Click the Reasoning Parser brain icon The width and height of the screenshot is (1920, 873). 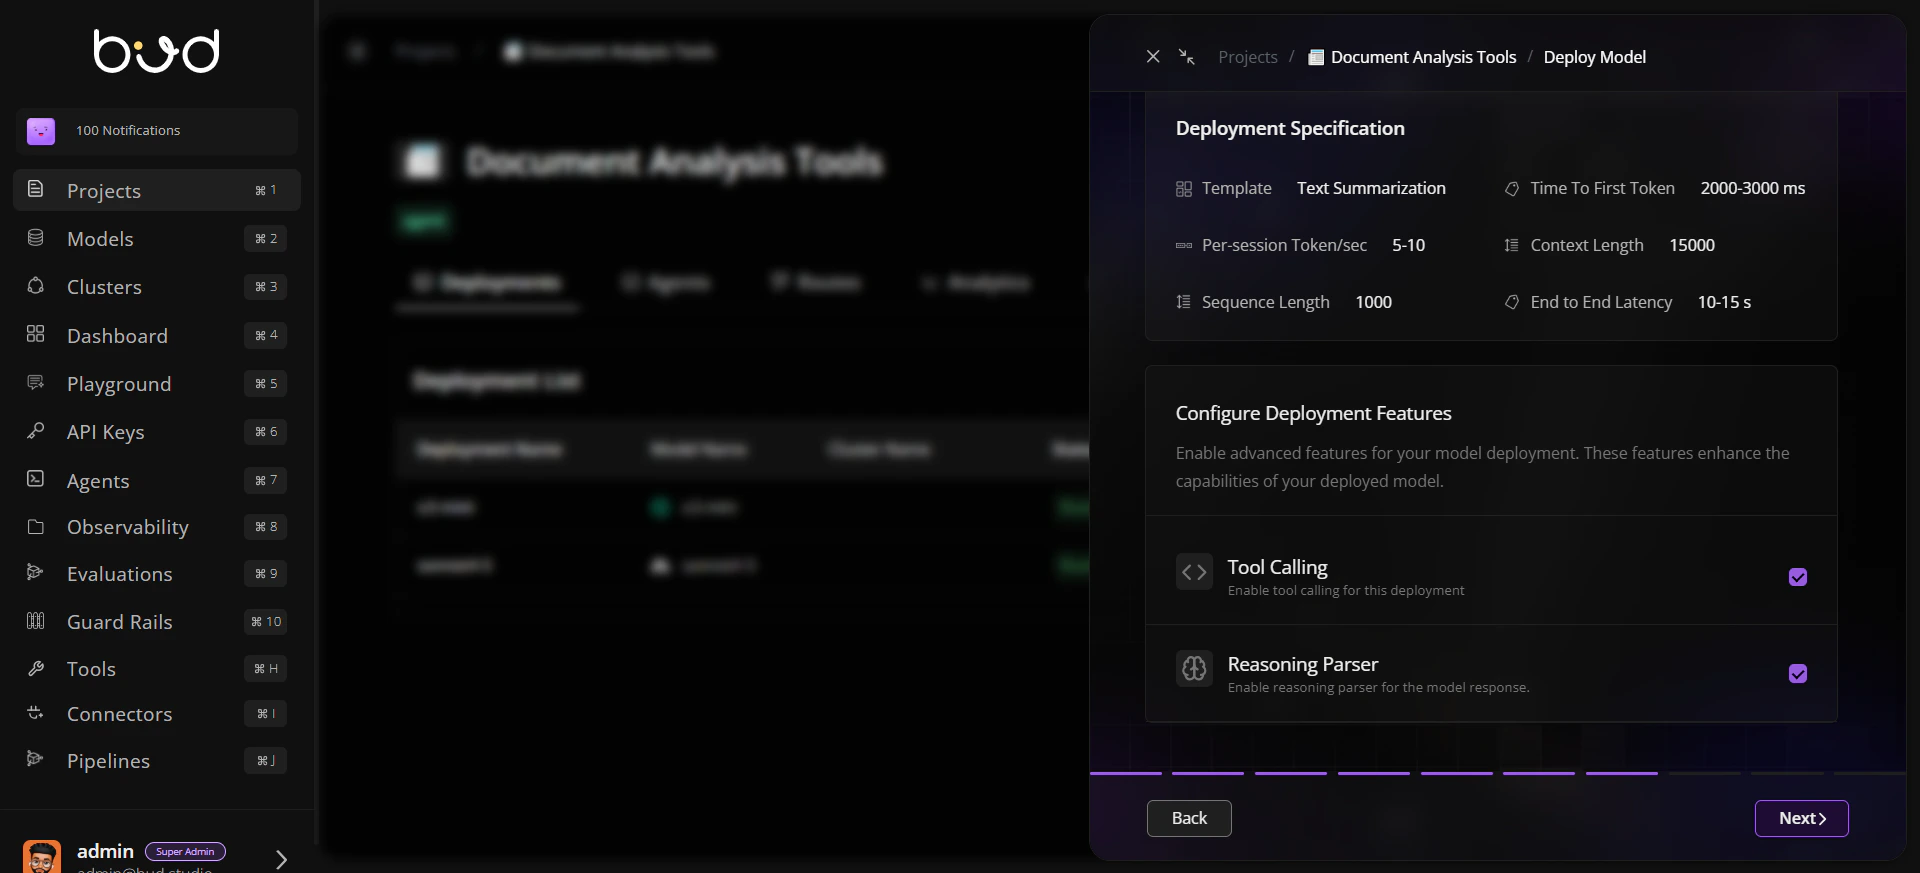tap(1194, 668)
